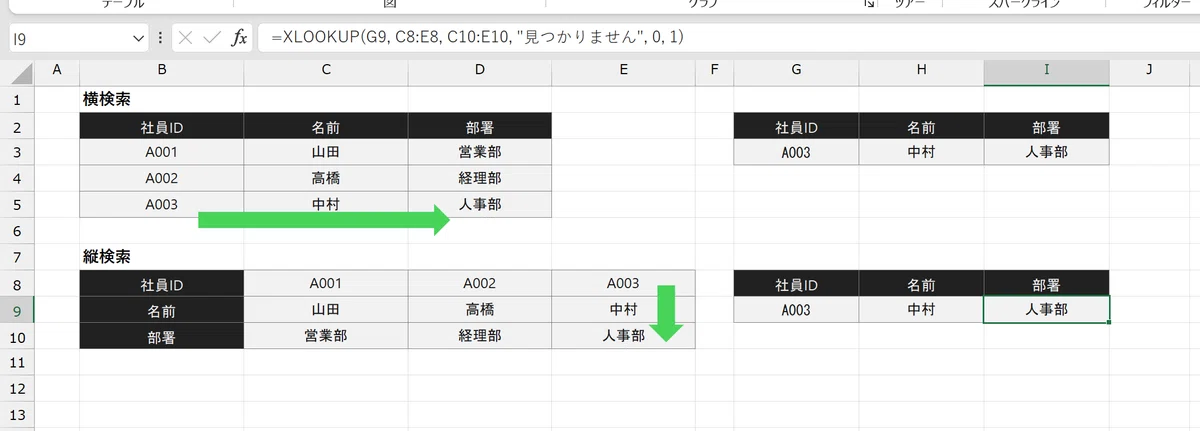
Task: Click the selected cell I9 with 人事部
Action: [1046, 309]
